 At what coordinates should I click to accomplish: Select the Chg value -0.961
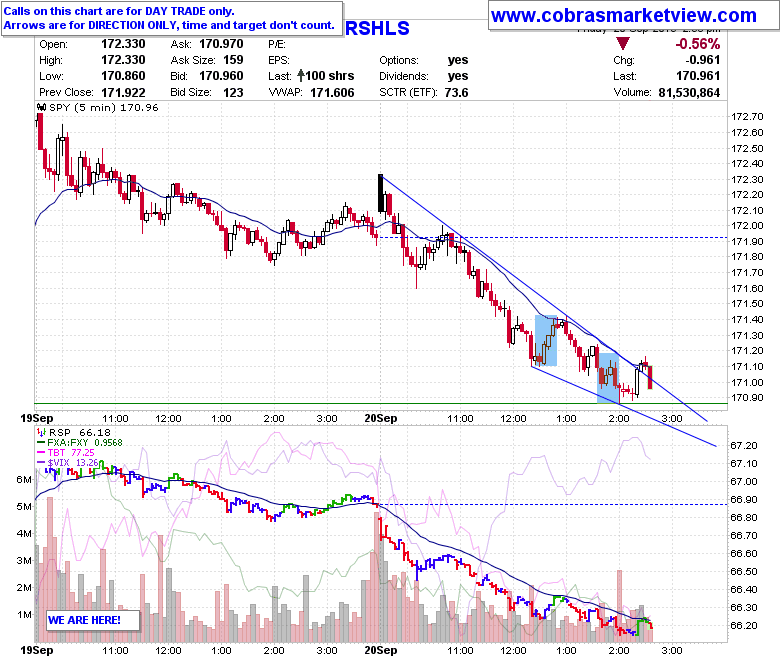click(x=702, y=60)
